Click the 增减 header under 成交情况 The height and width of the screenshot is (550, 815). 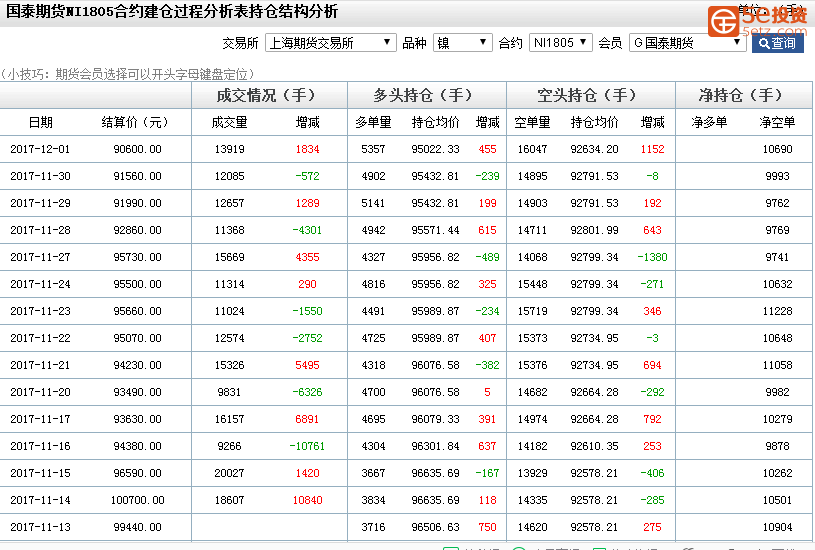click(307, 122)
